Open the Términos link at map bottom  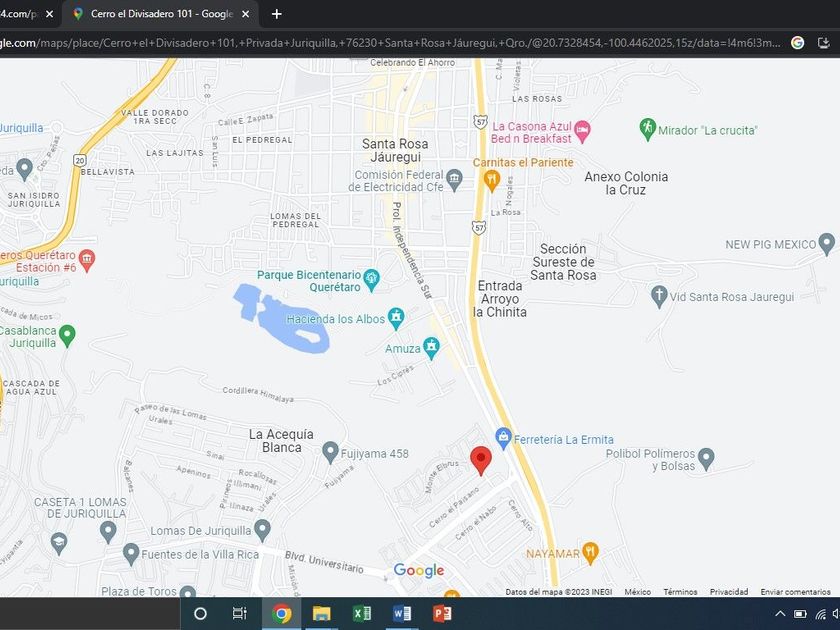(680, 592)
